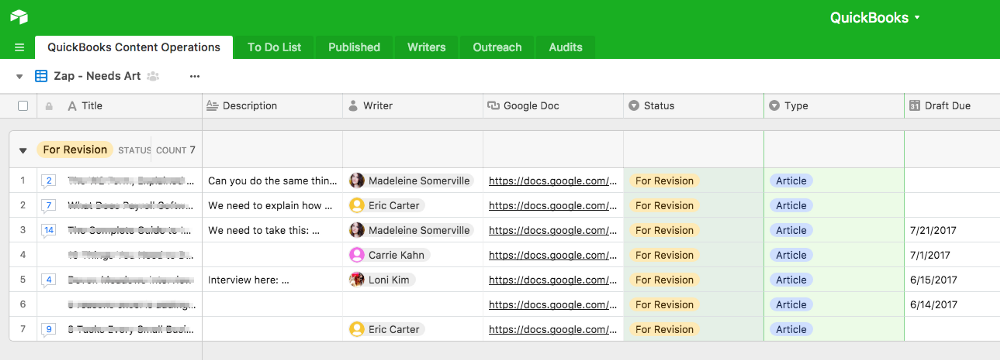The height and width of the screenshot is (360, 1000).
Task: Collapse the For Revision group
Action: tap(23, 151)
